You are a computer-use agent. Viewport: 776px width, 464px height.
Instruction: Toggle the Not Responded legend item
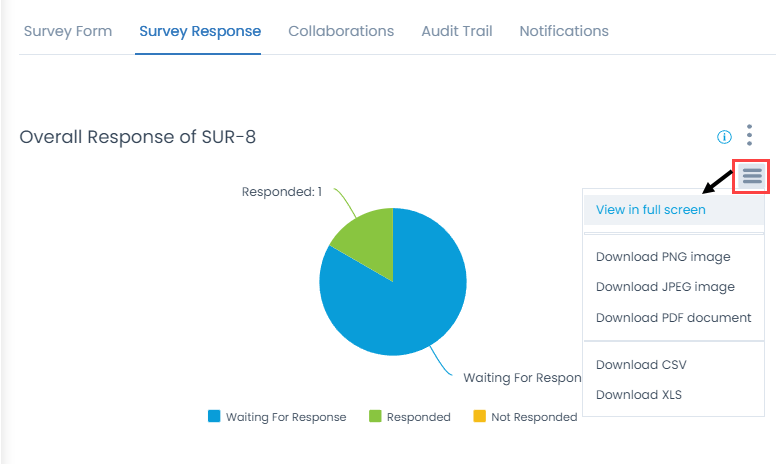click(x=533, y=417)
